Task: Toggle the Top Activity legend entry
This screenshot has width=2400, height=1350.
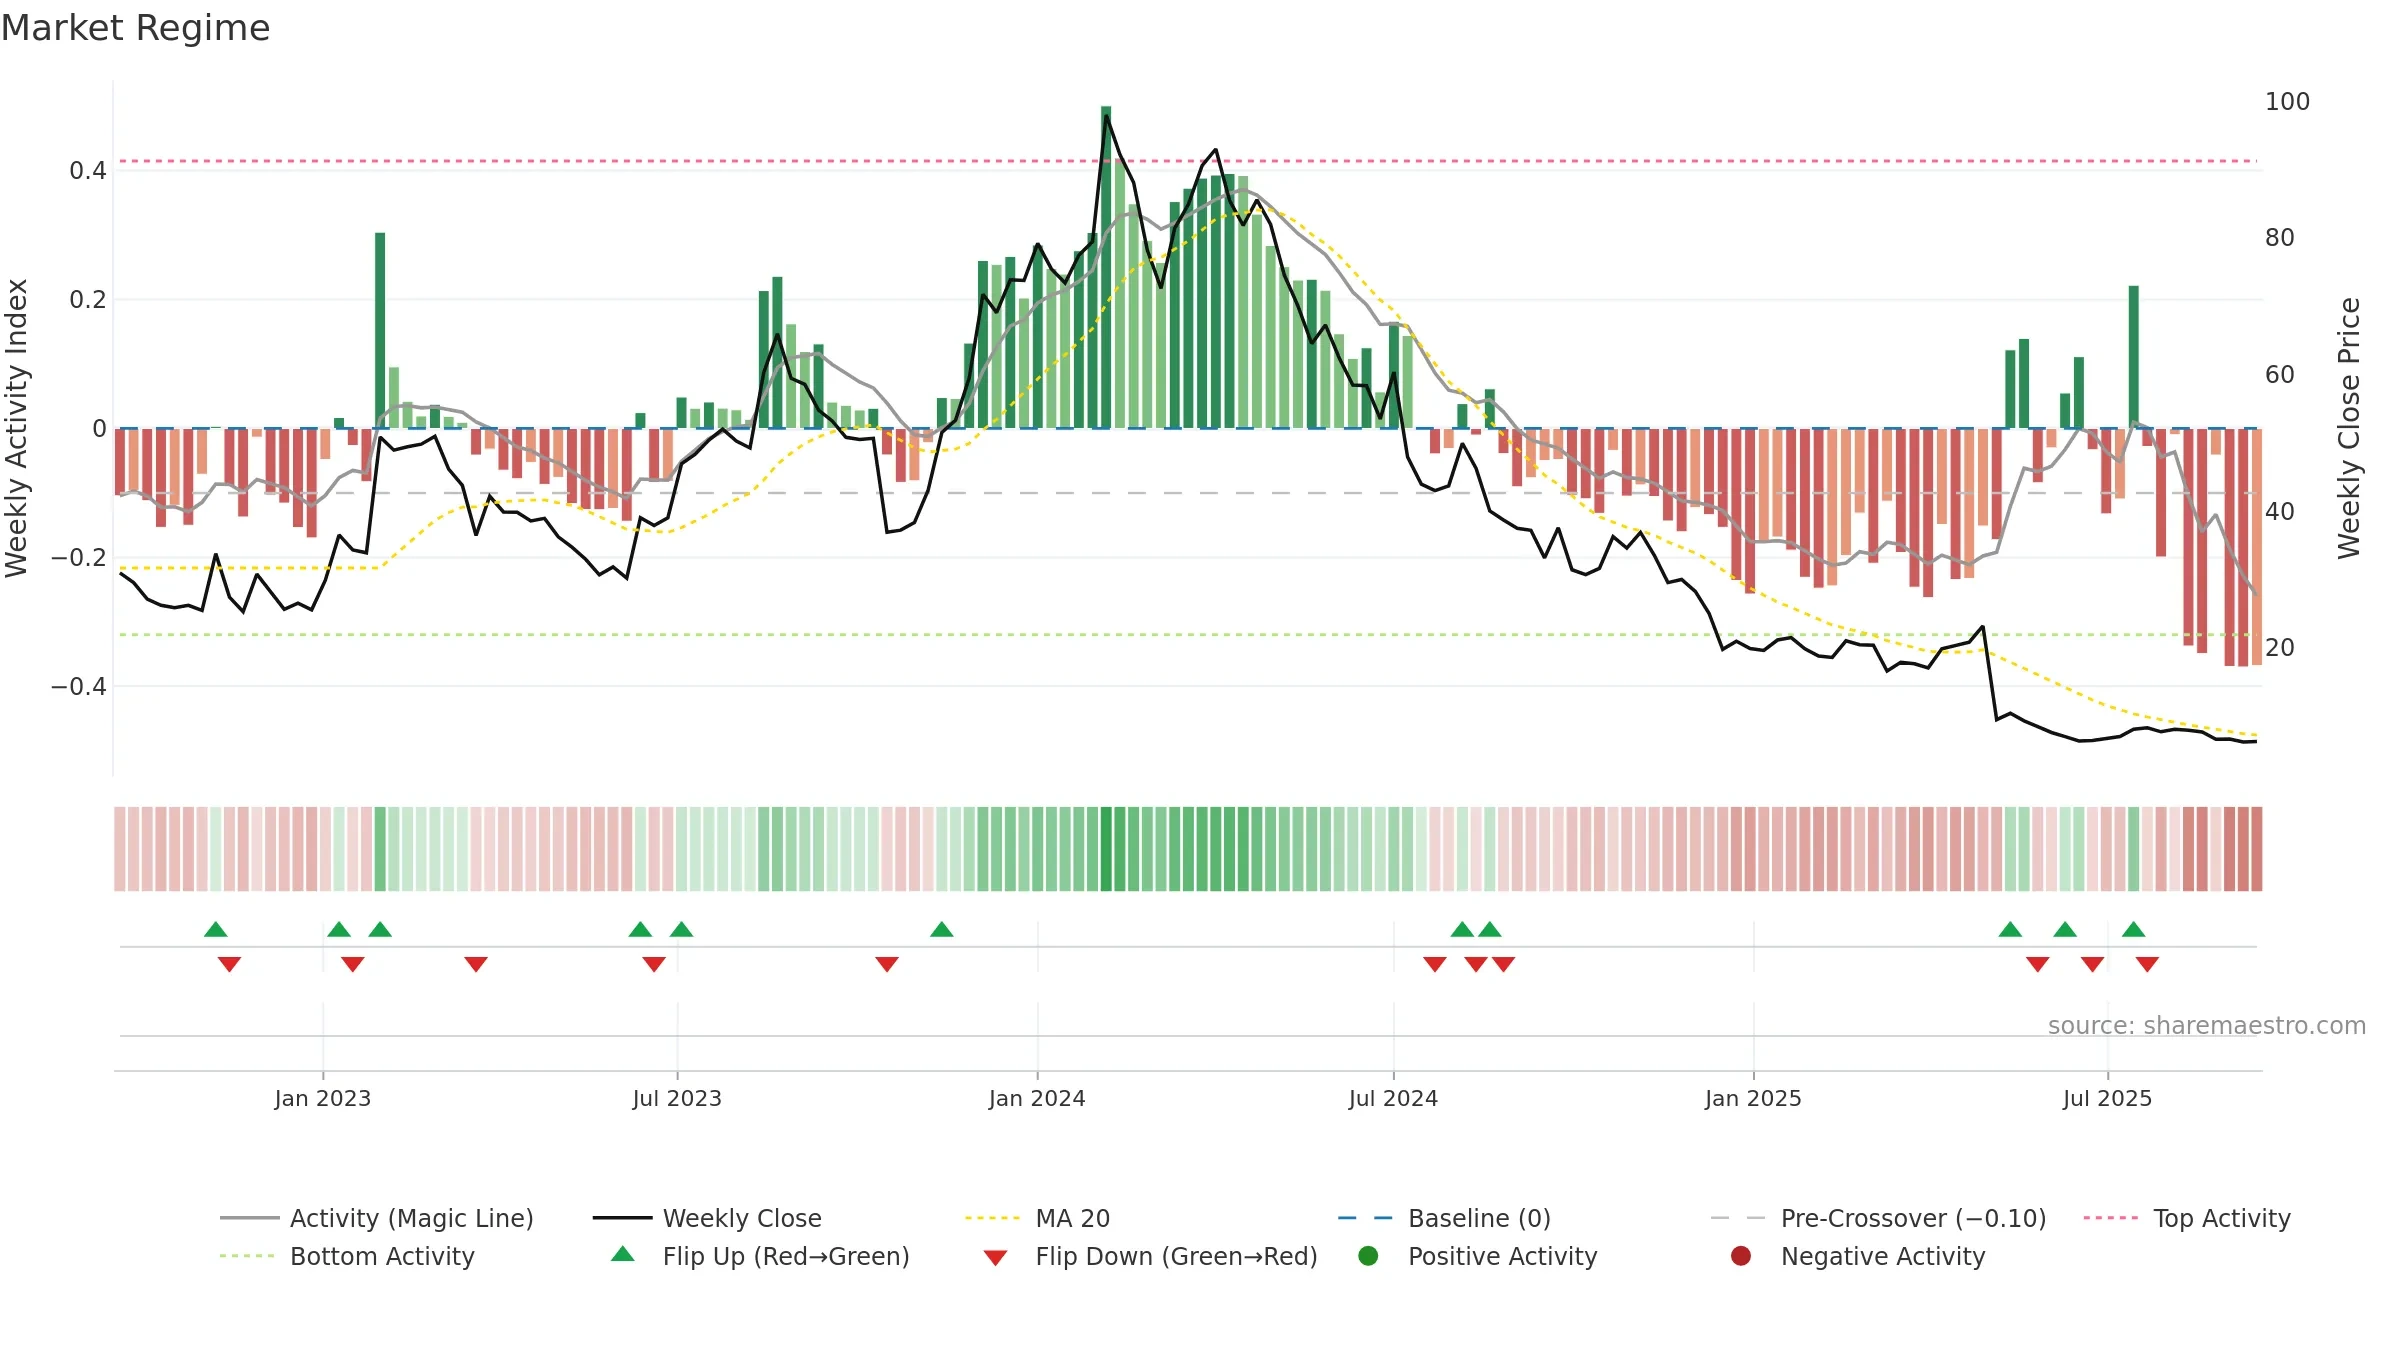Action: 2187,1218
